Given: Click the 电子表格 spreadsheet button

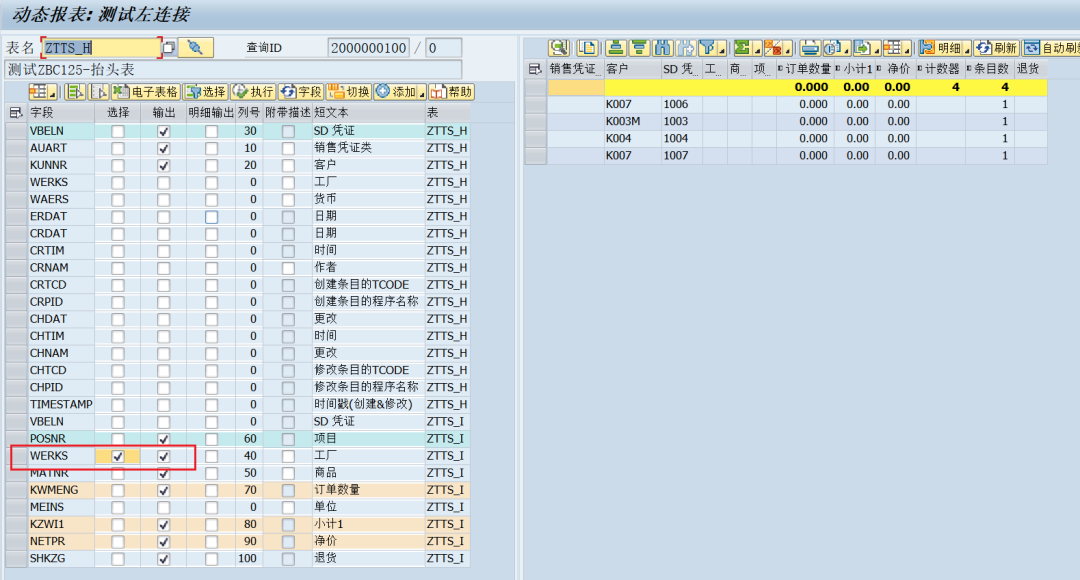Looking at the screenshot, I should coord(145,92).
